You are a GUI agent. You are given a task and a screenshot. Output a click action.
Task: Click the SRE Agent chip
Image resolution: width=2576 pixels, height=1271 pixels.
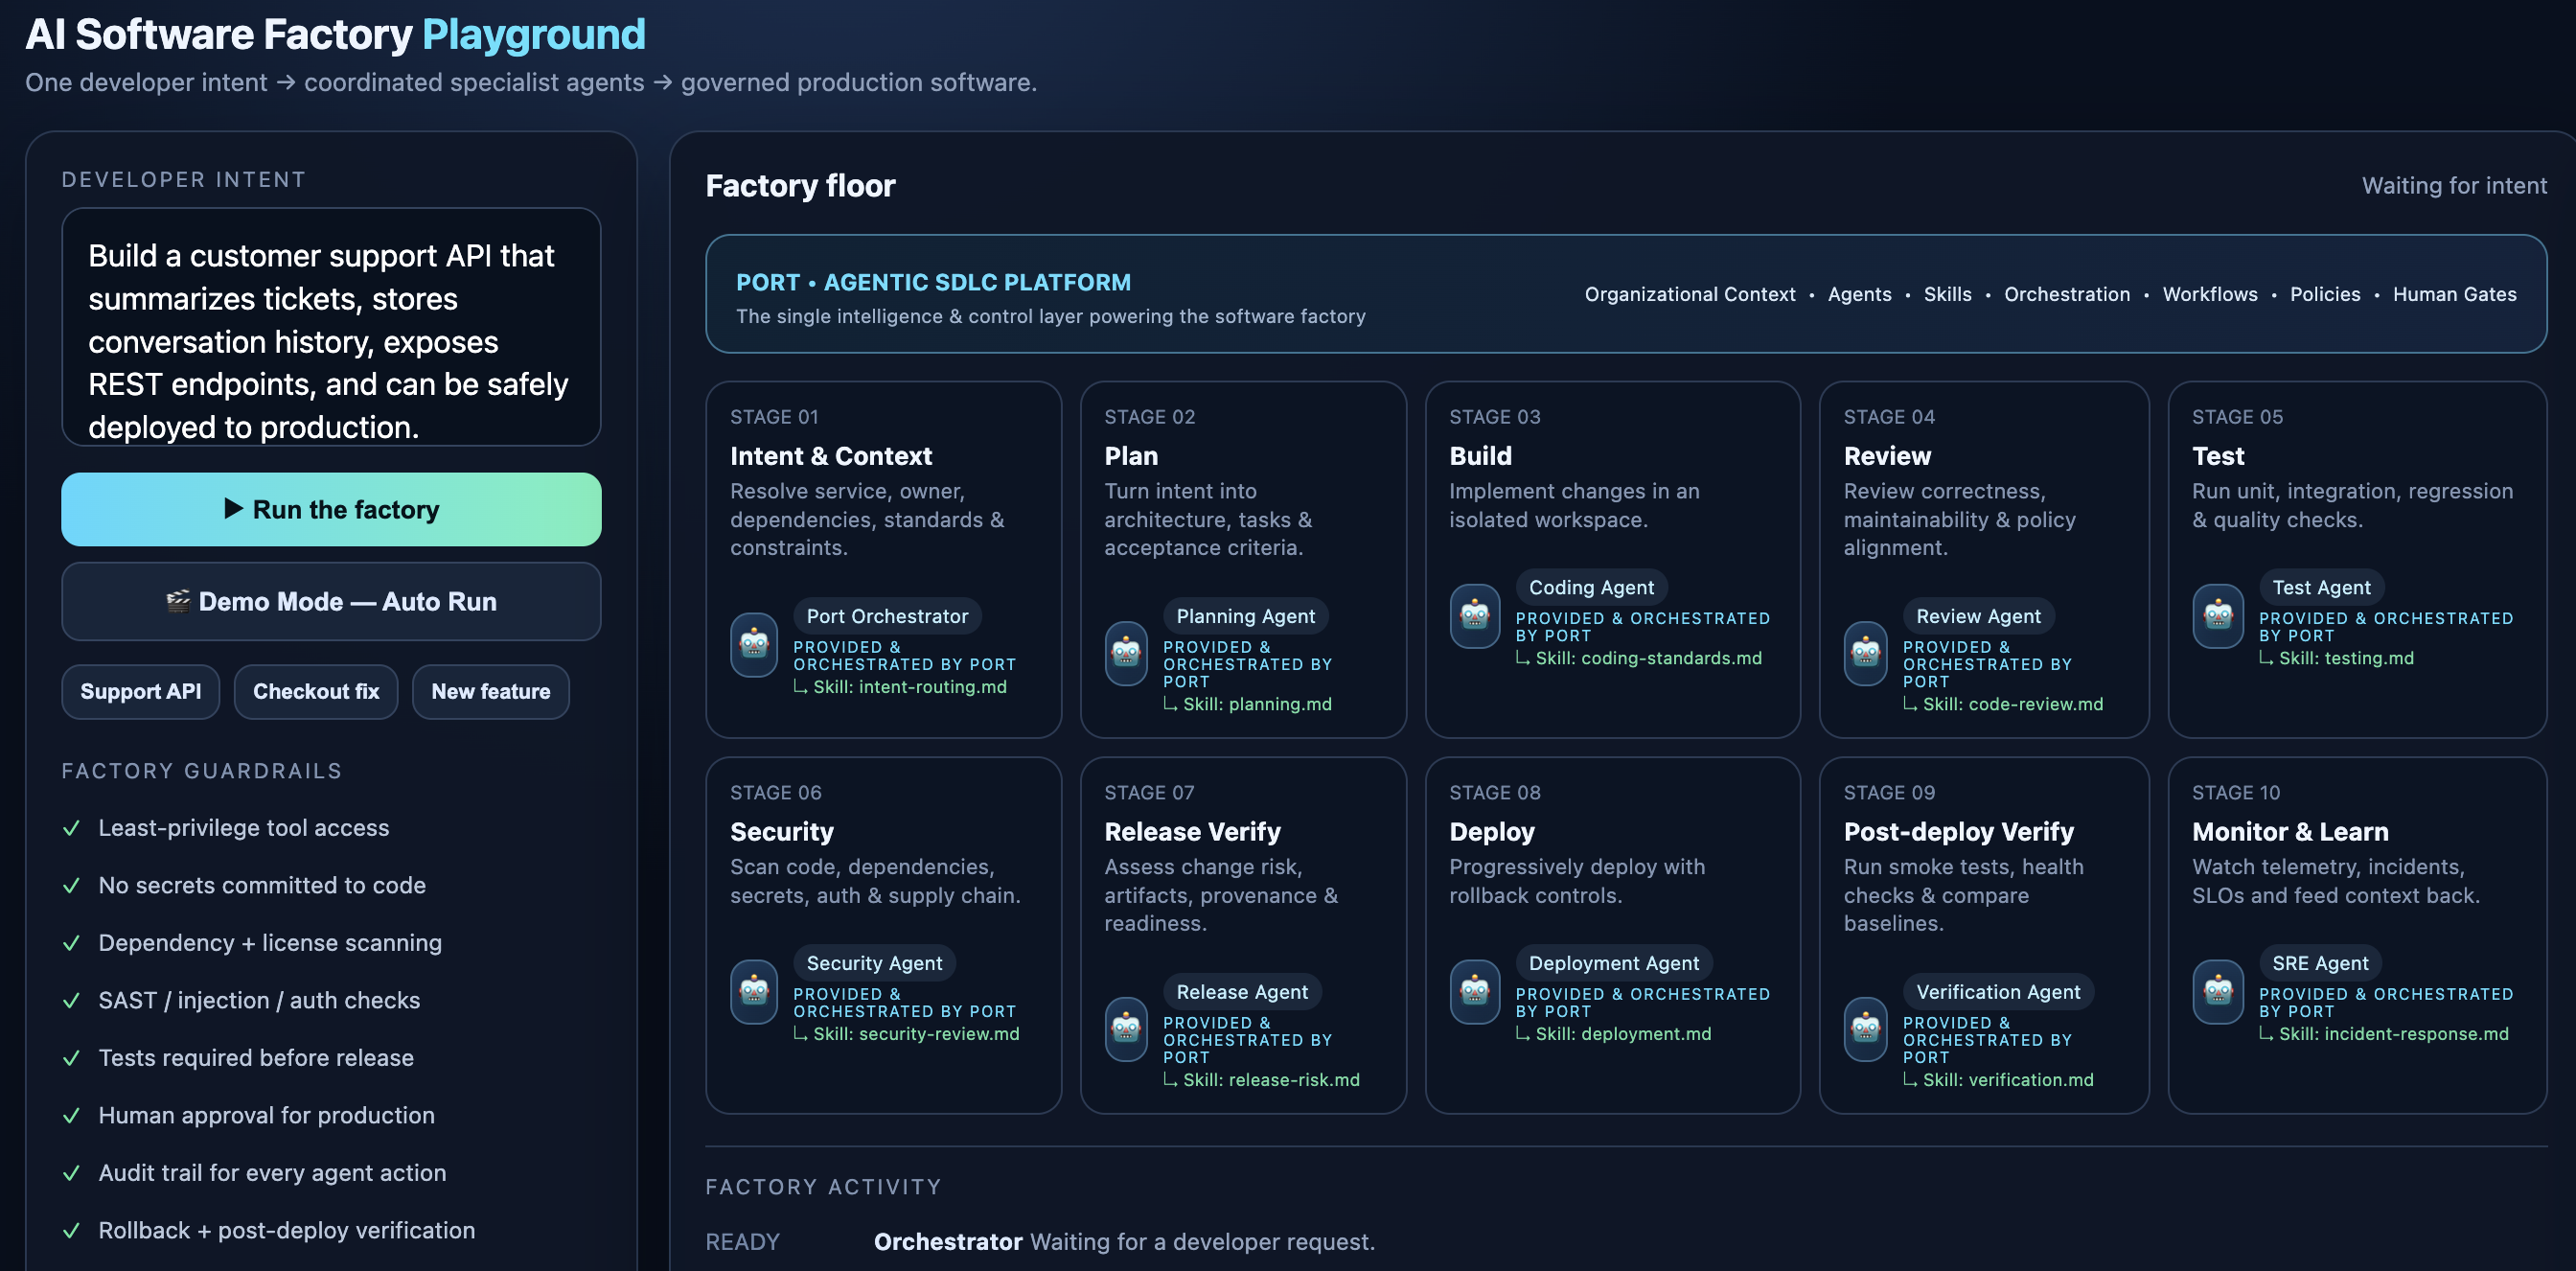click(x=2320, y=964)
